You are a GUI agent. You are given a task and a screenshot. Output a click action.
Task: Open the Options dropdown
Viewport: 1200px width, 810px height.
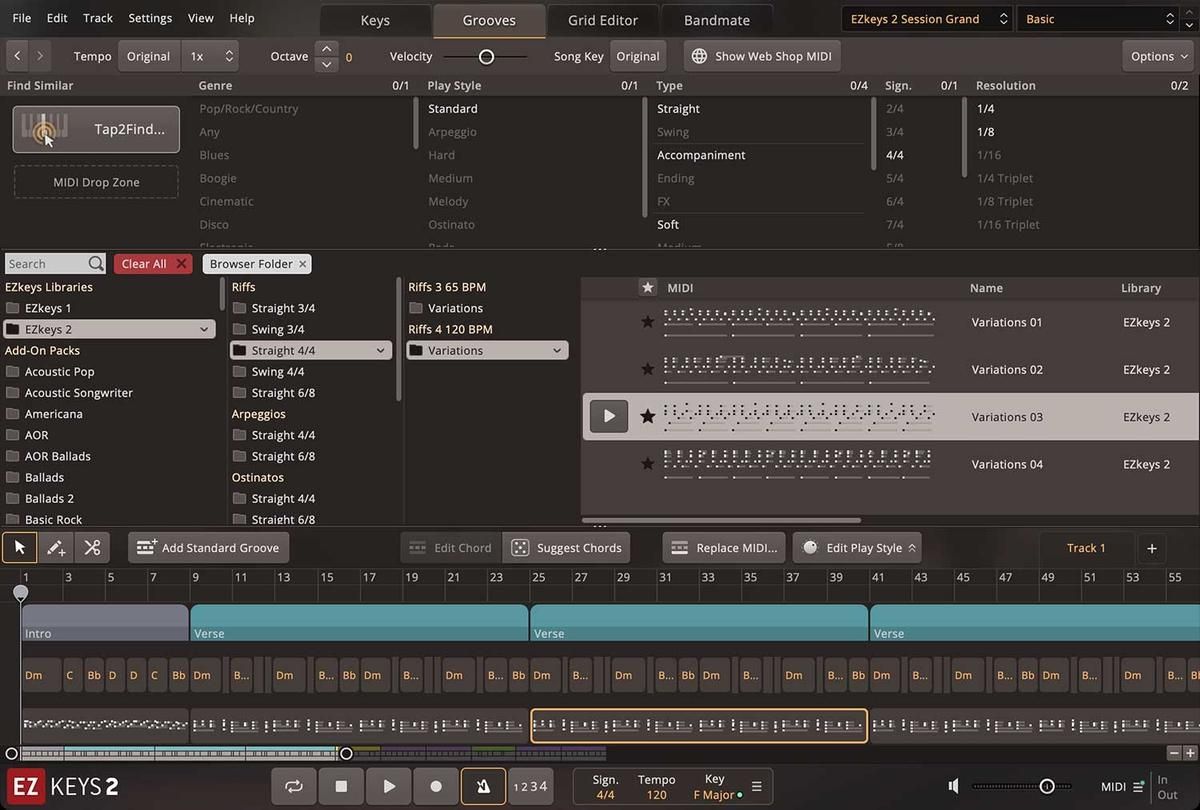point(1159,56)
